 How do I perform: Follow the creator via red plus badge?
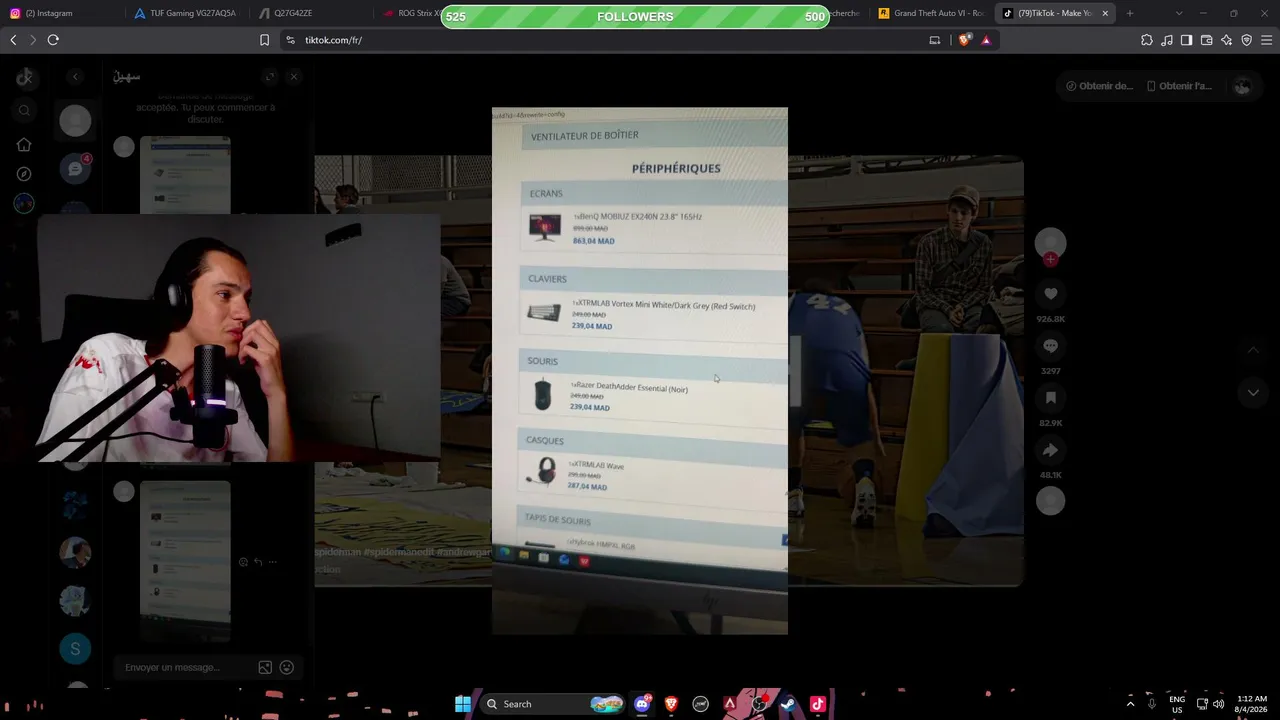tap(1050, 260)
